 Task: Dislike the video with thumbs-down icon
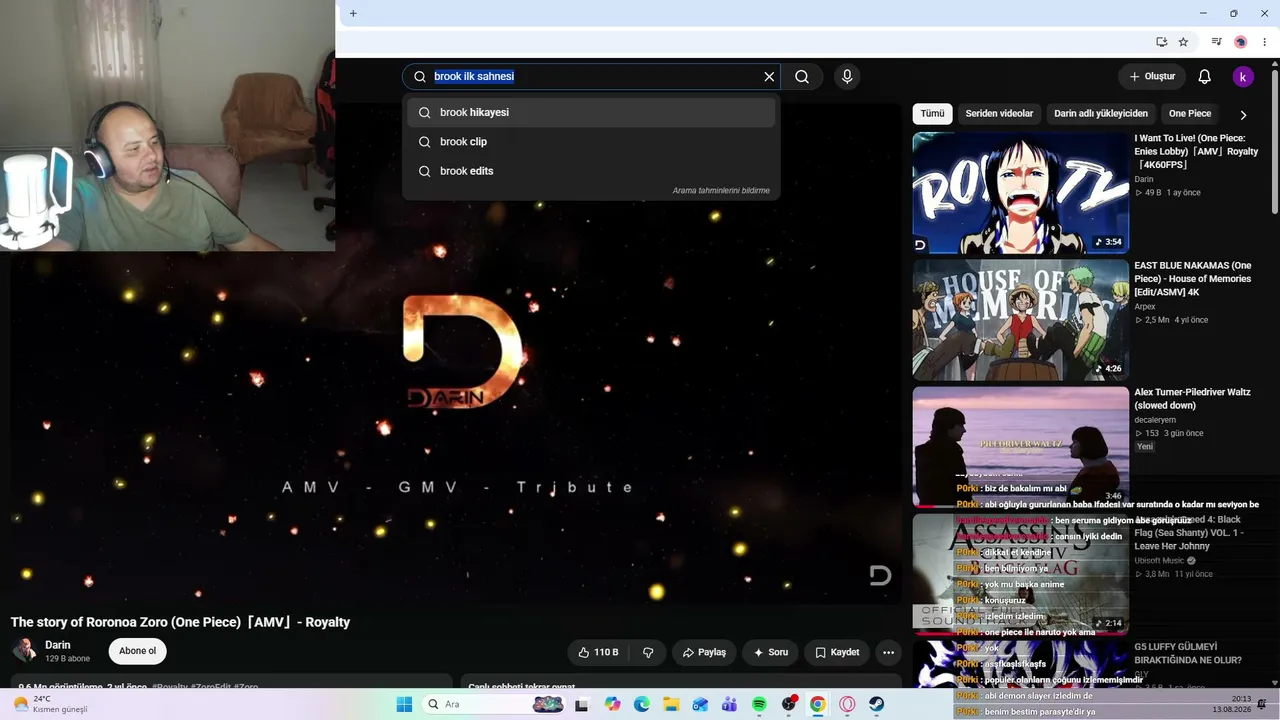[648, 652]
